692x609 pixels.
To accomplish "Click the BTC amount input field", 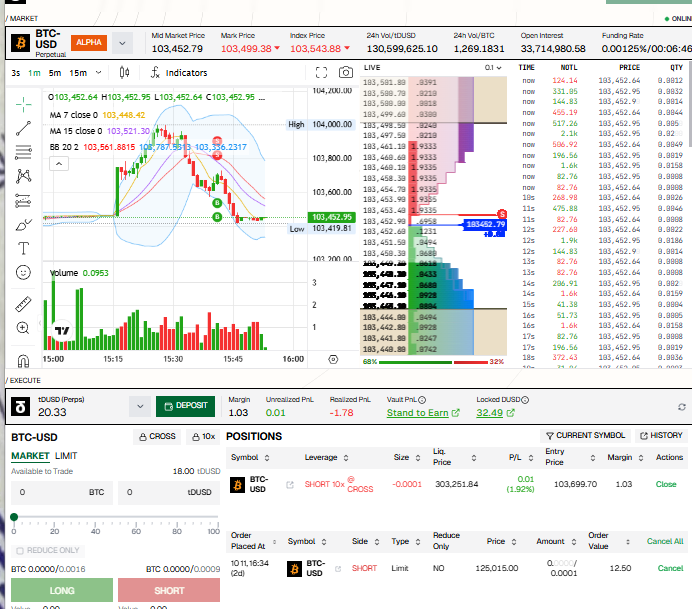I will [x=62, y=492].
